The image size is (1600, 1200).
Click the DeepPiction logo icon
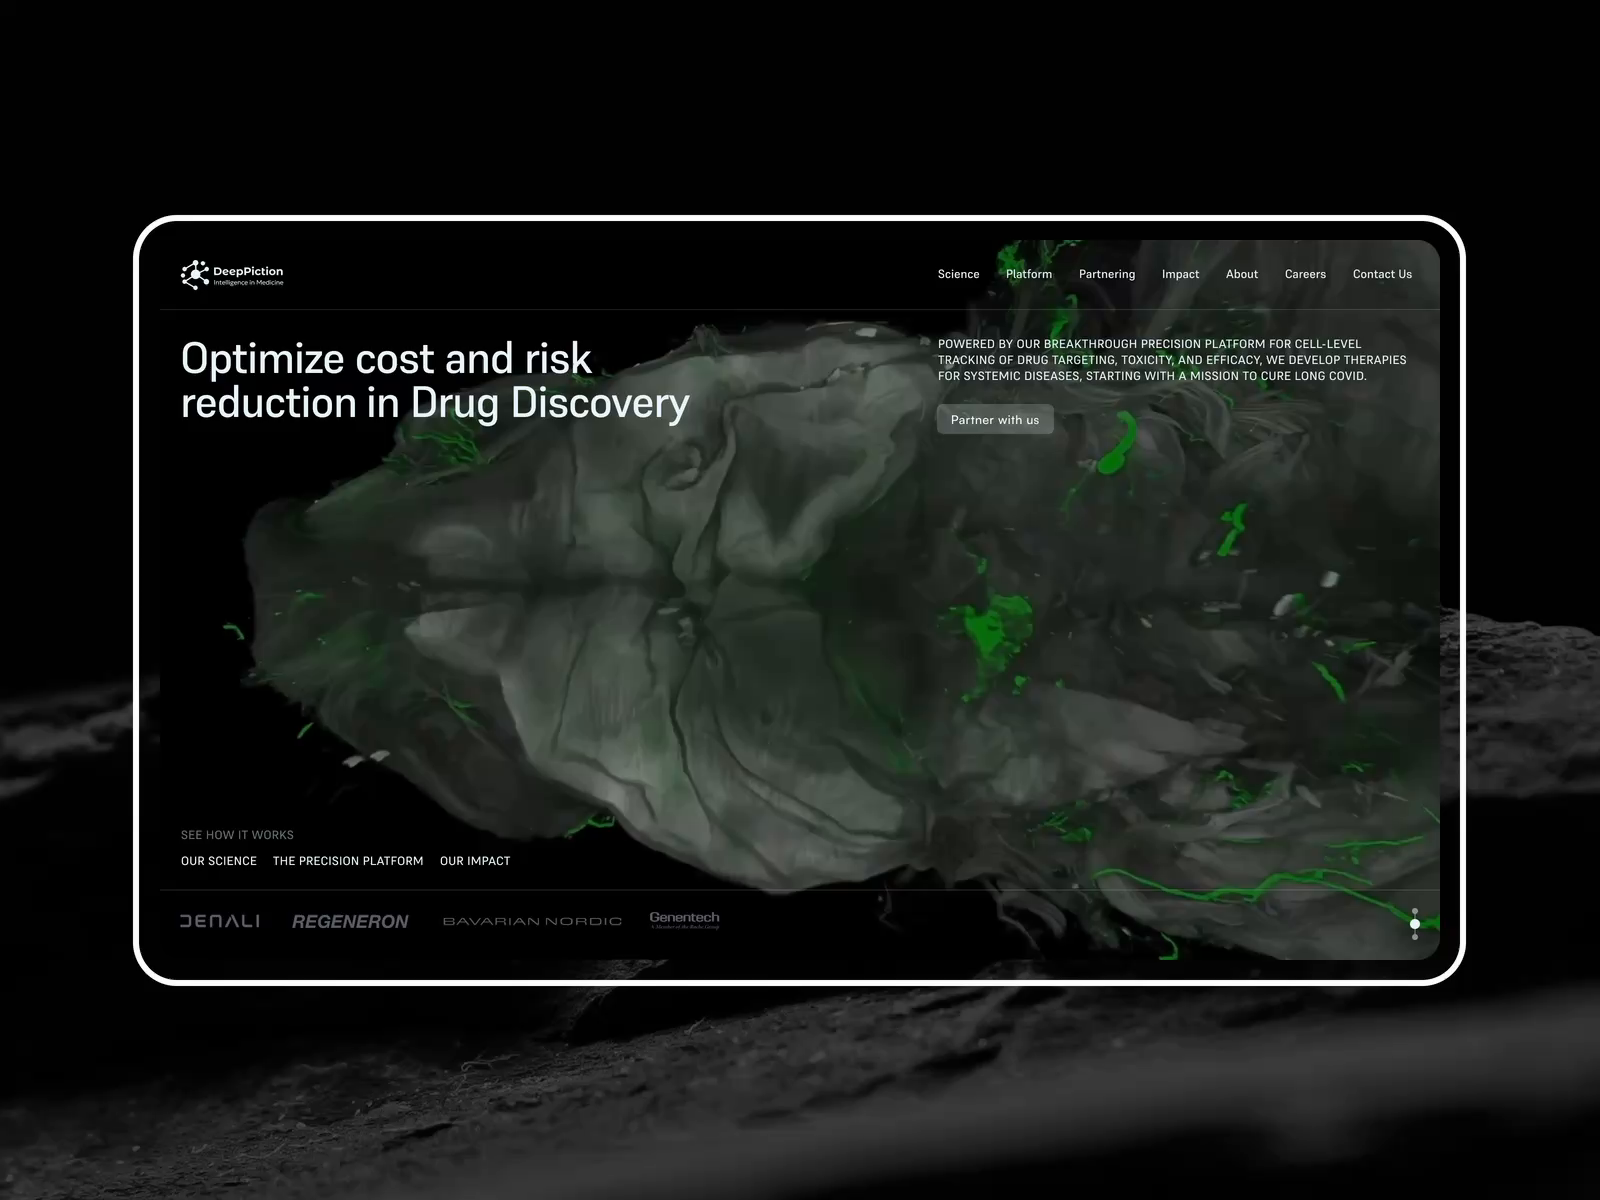(193, 273)
